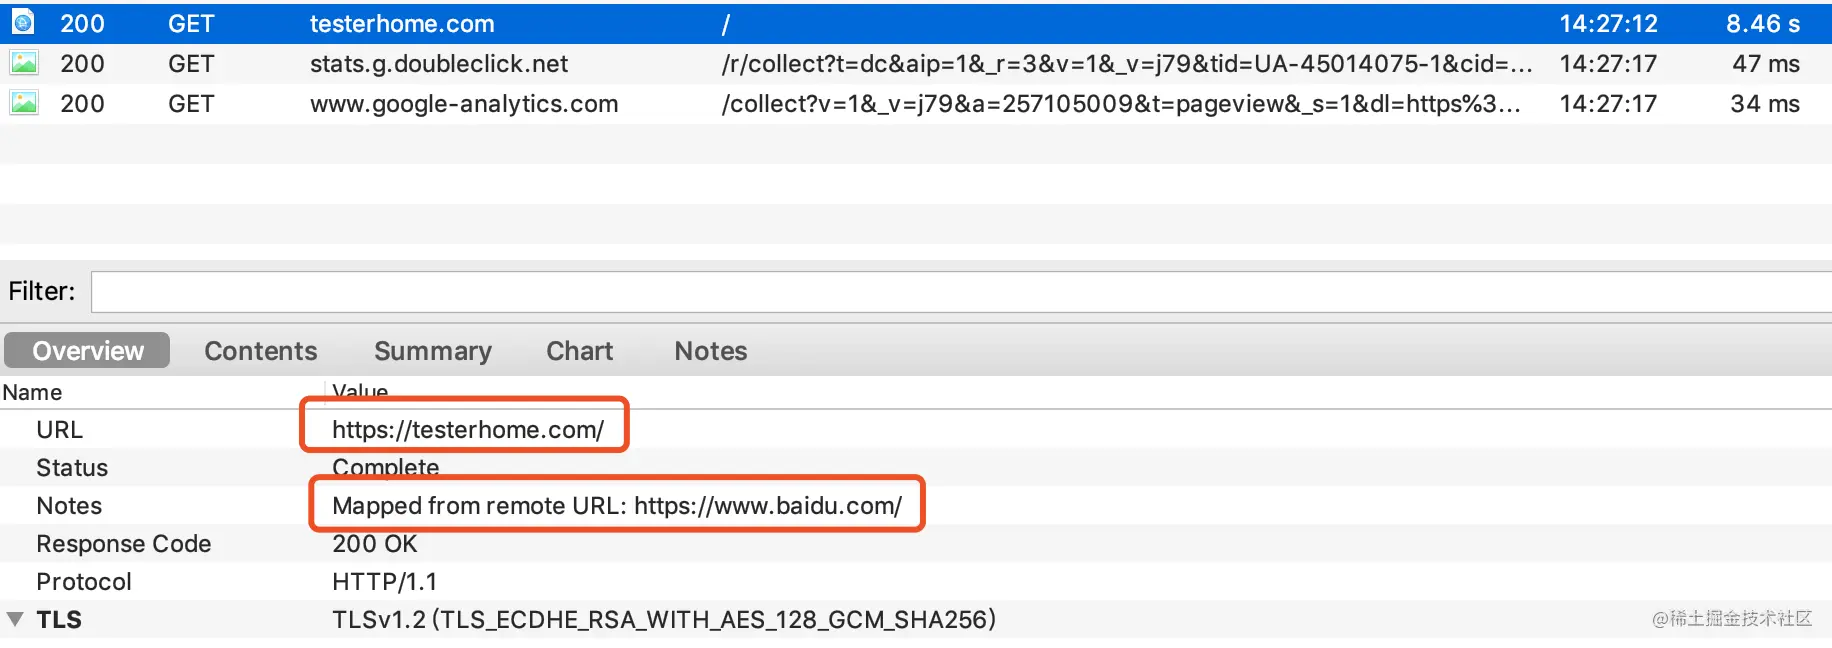
Task: Select the www.google-analytics.com host cell
Action: tap(464, 104)
